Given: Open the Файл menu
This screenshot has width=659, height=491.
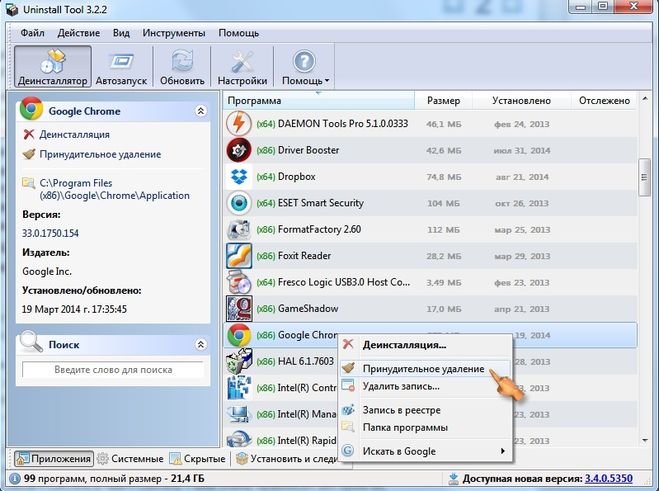Looking at the screenshot, I should [32, 33].
